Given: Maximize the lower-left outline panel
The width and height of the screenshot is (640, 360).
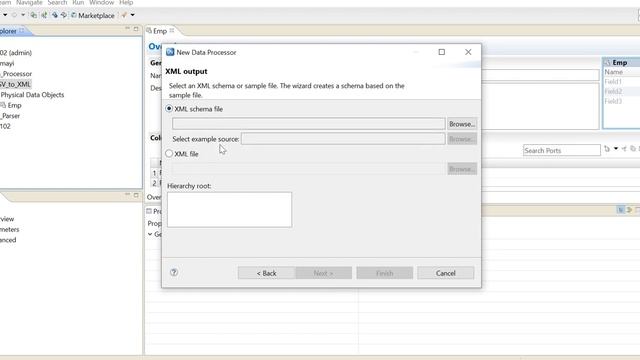Looking at the screenshot, I should (x=136, y=195).
